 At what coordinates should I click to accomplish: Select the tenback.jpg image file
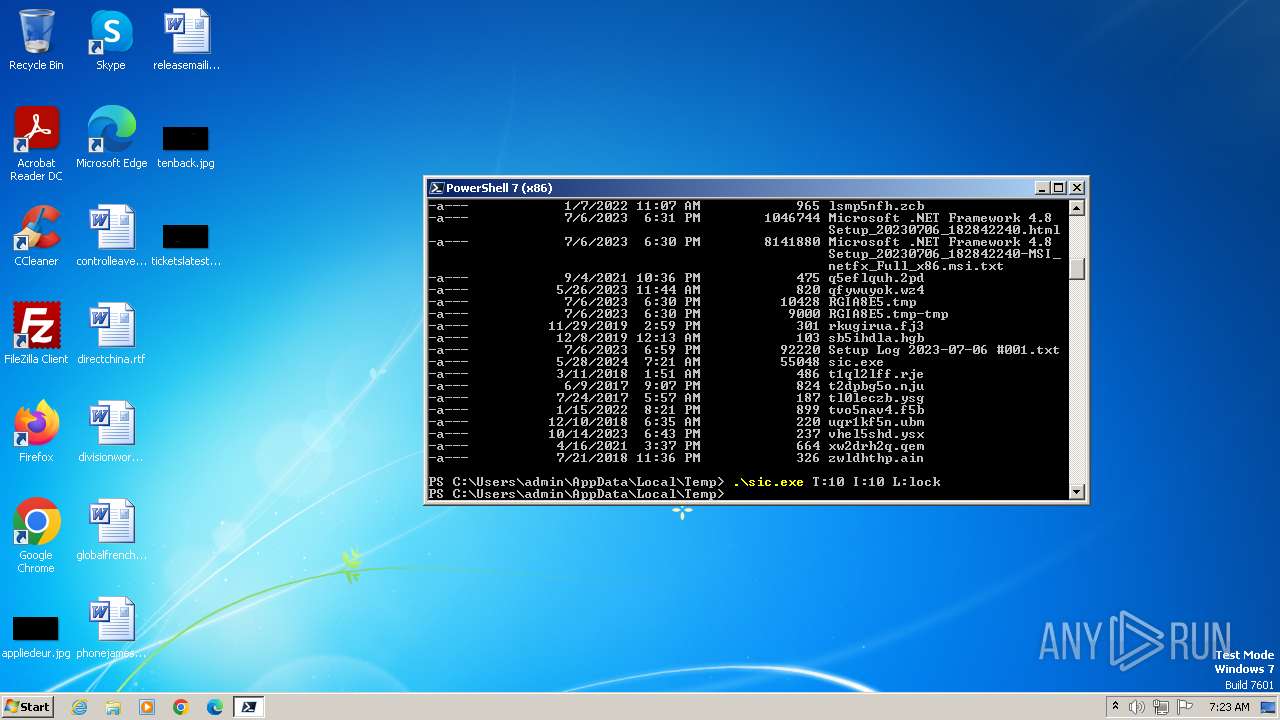(186, 146)
